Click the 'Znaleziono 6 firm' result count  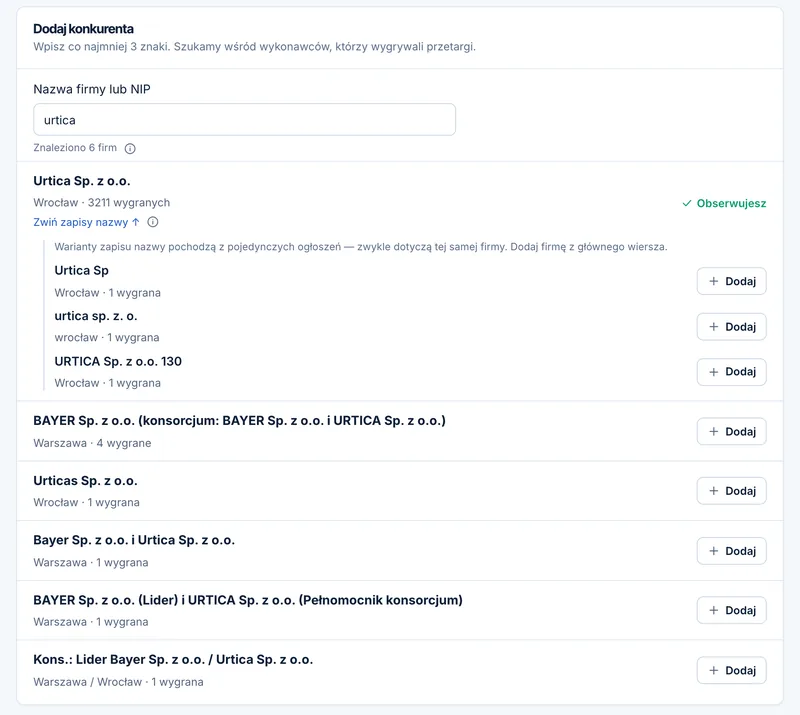pos(75,147)
